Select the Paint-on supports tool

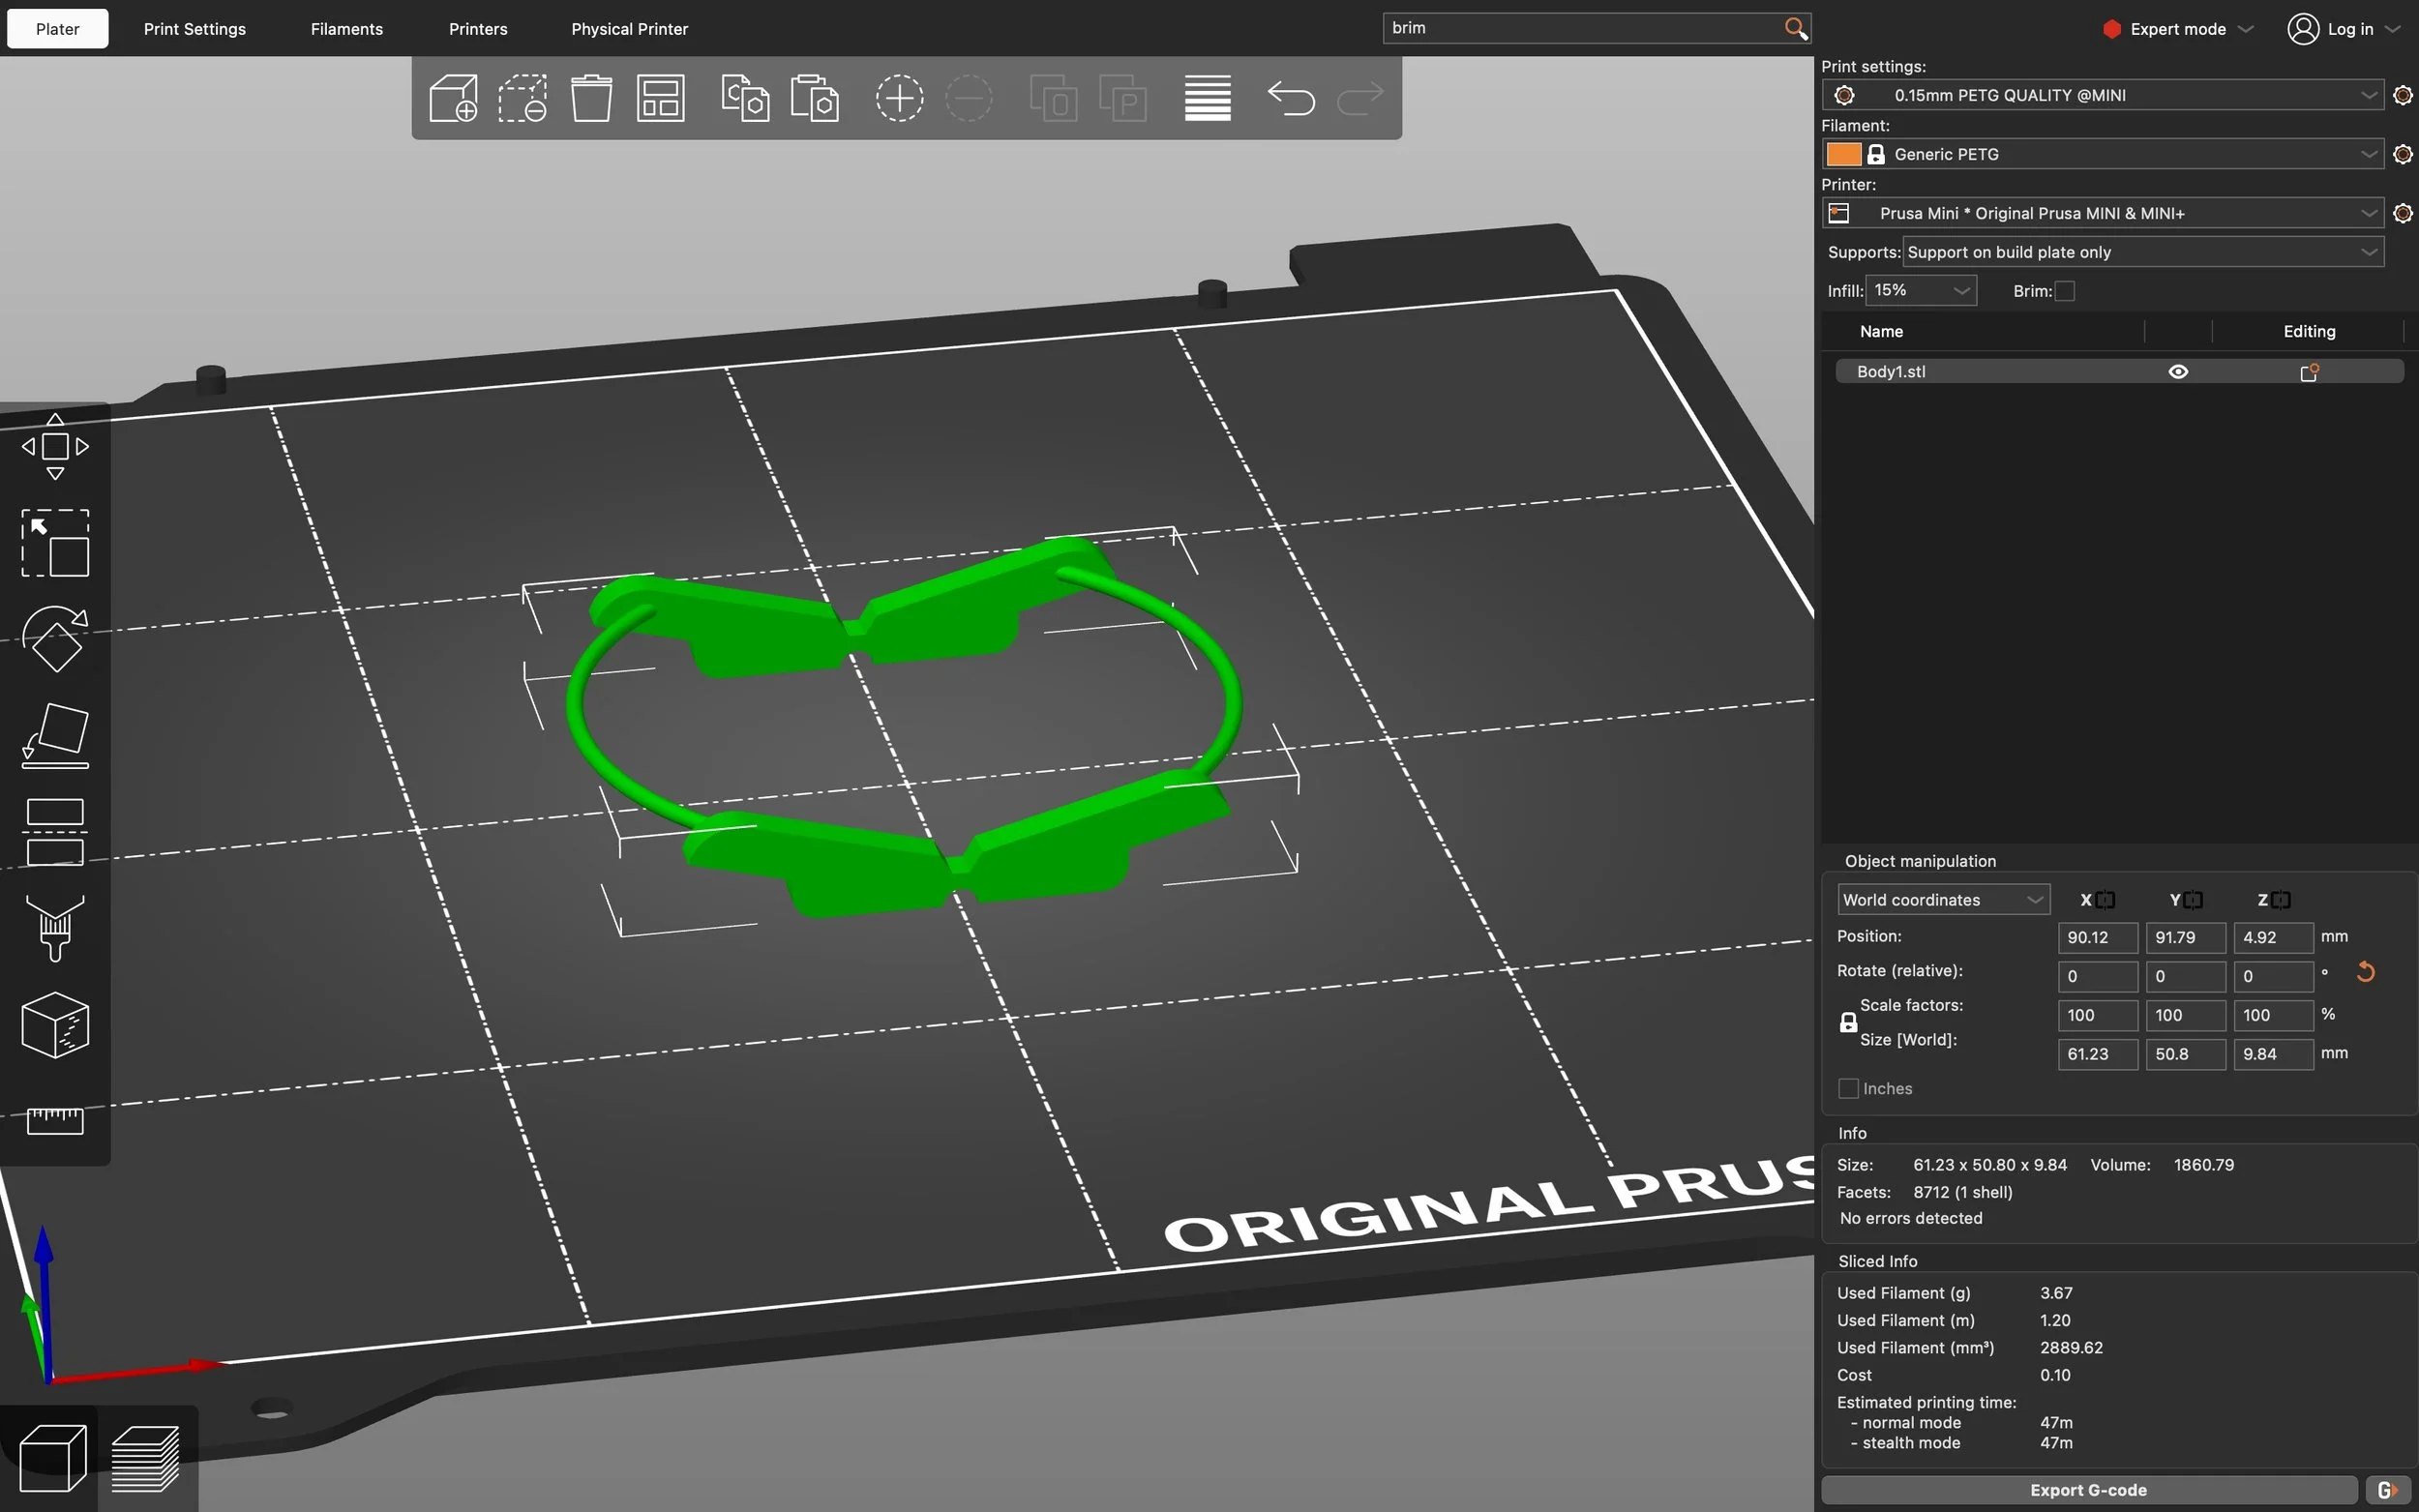tap(55, 928)
